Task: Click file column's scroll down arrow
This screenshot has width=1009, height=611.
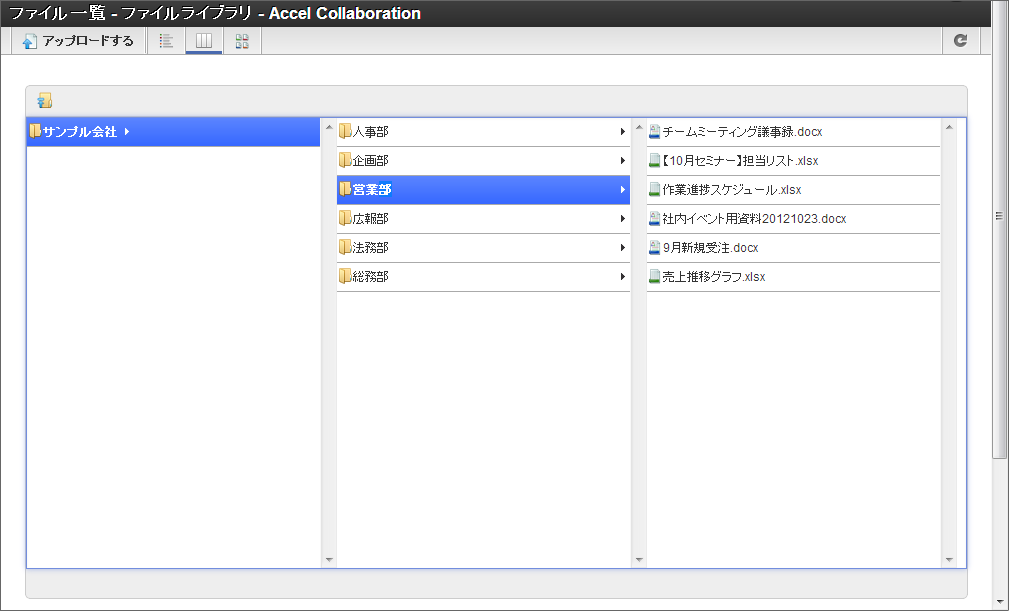Action: click(x=949, y=560)
